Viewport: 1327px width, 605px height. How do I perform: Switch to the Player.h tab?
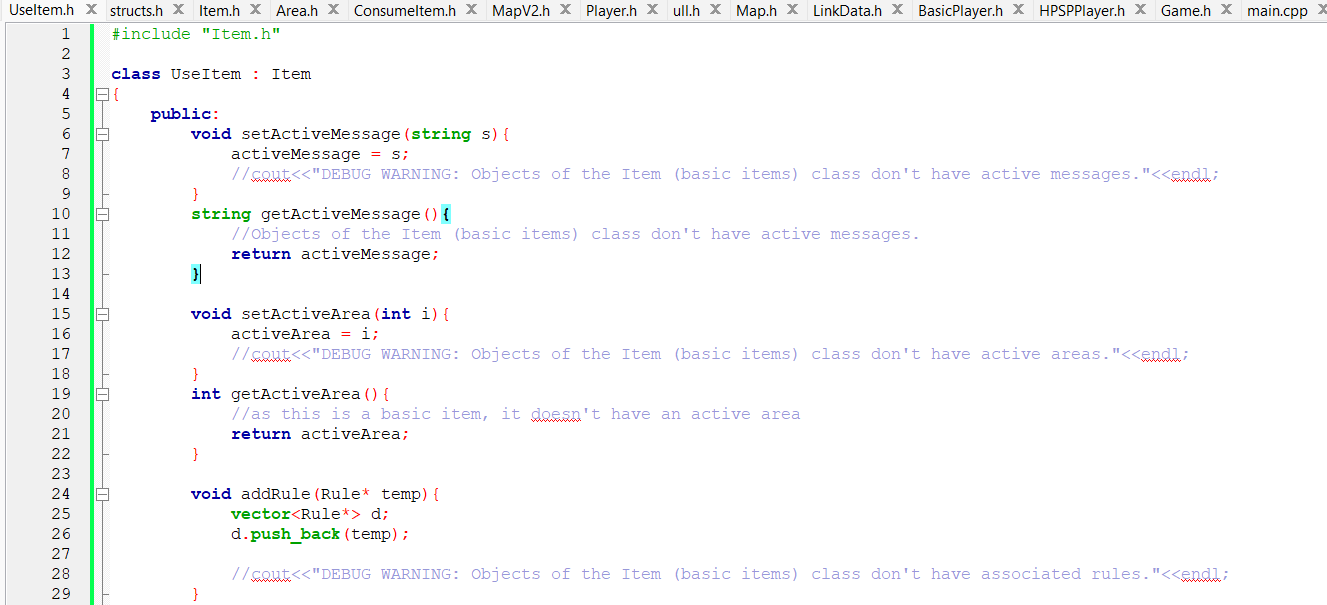click(x=613, y=9)
